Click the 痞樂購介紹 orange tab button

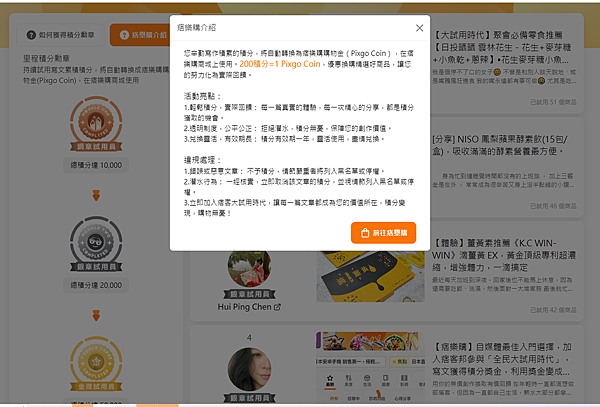[140, 35]
